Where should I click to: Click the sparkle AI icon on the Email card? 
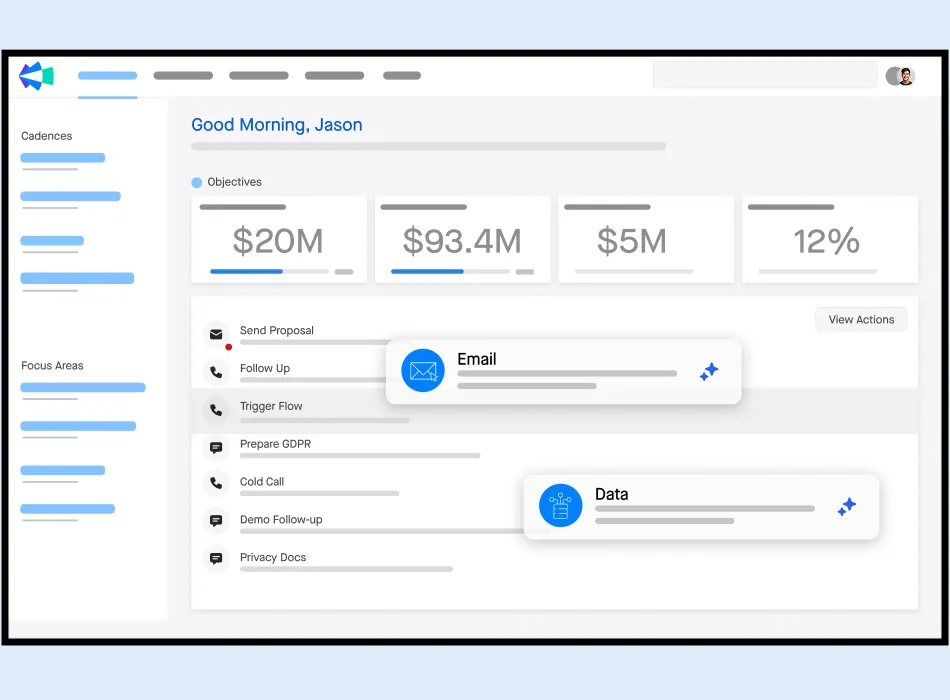(x=709, y=371)
